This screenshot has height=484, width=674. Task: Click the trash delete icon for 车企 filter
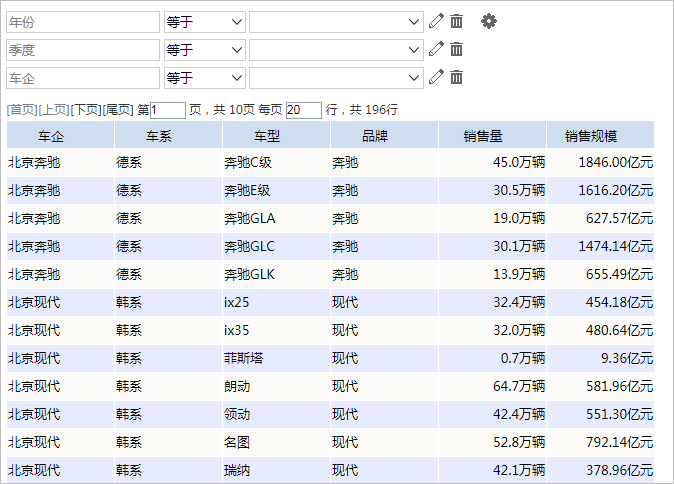pyautogui.click(x=456, y=77)
